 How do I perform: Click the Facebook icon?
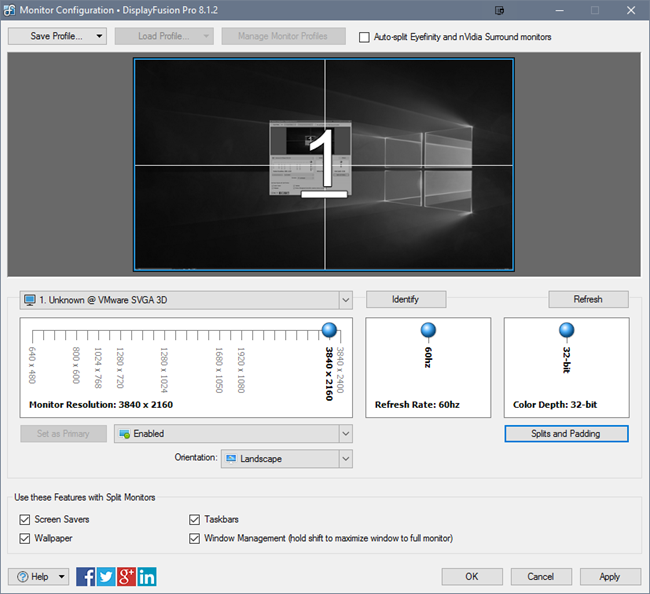point(85,577)
